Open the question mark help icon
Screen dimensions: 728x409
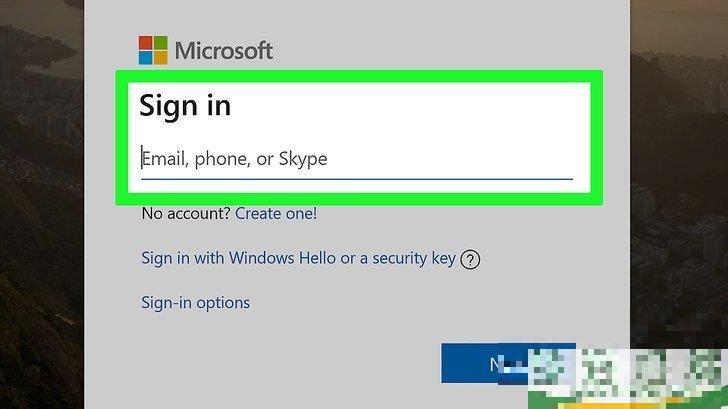tap(470, 259)
